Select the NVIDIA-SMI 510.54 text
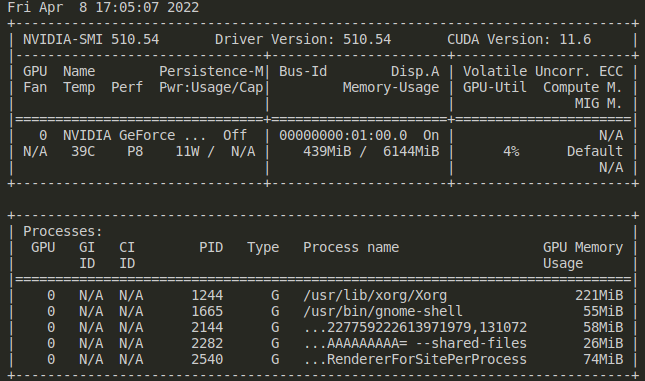 91,39
